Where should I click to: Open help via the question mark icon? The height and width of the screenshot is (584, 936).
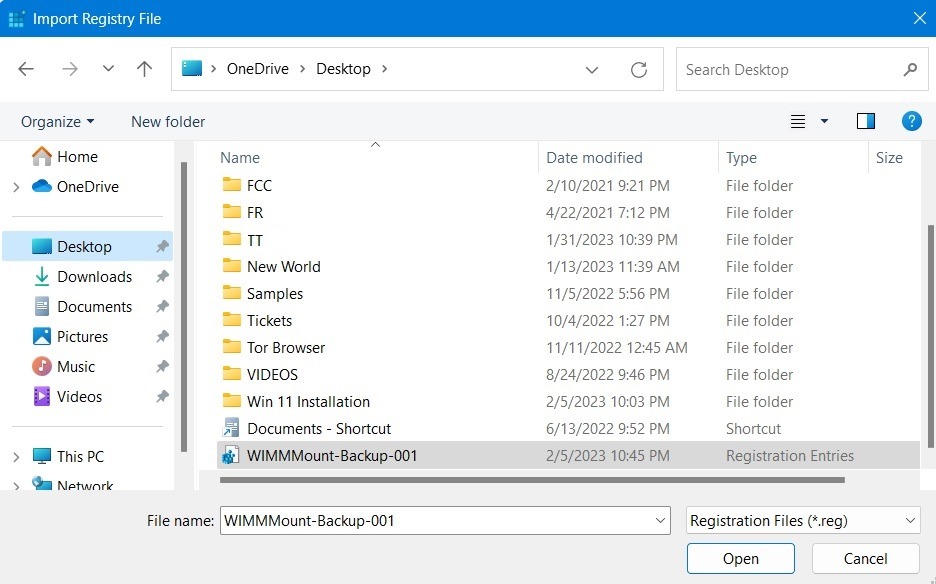pyautogui.click(x=911, y=121)
